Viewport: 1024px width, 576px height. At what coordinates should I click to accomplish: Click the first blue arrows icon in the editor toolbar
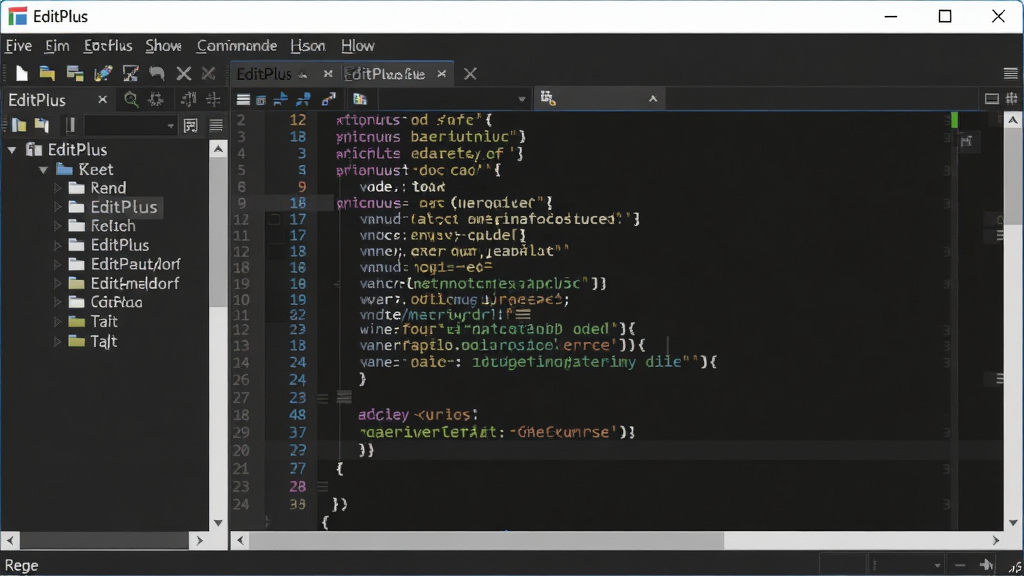tap(281, 99)
